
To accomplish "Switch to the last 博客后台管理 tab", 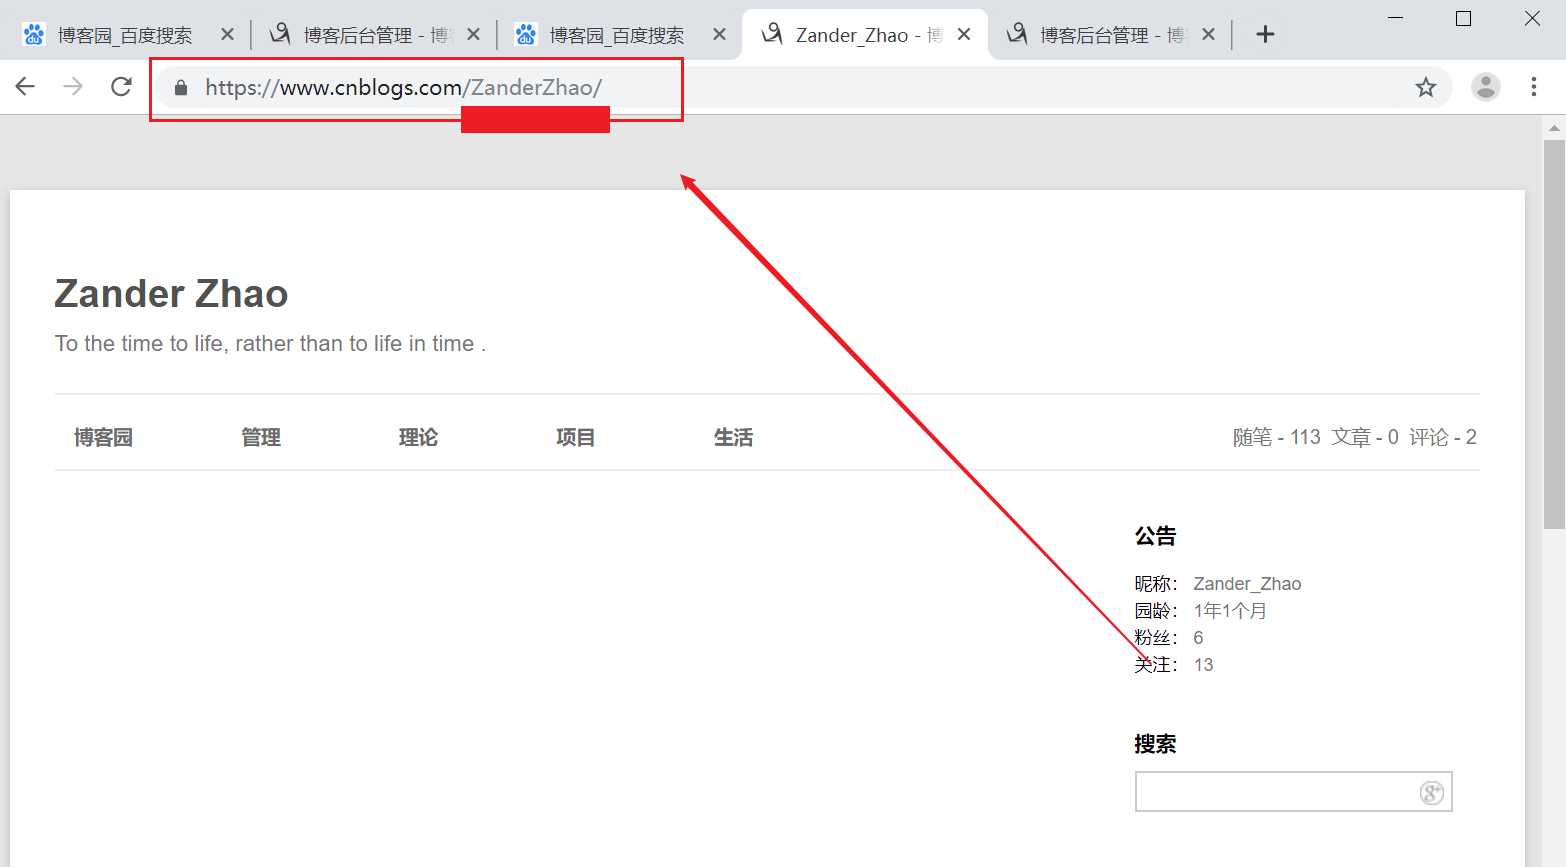I will [1110, 35].
